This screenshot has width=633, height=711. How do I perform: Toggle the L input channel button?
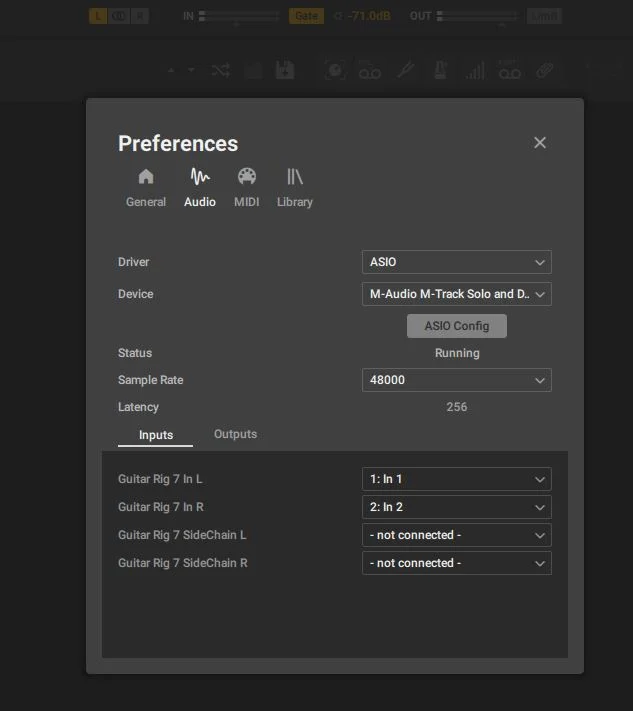[98, 16]
